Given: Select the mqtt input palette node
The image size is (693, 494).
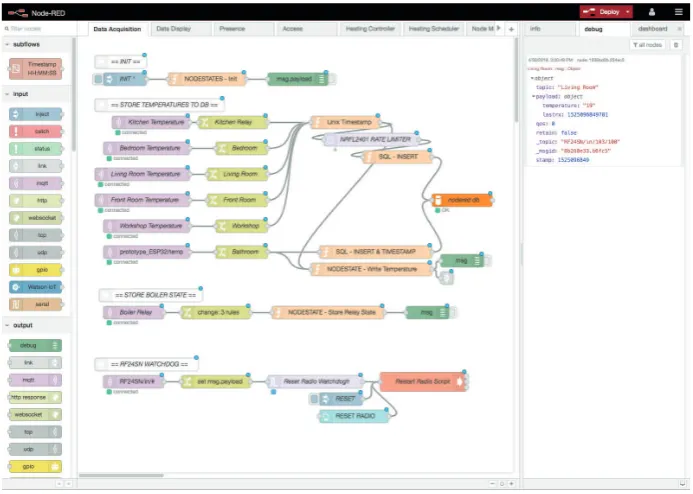Looking at the screenshot, I should [35, 183].
